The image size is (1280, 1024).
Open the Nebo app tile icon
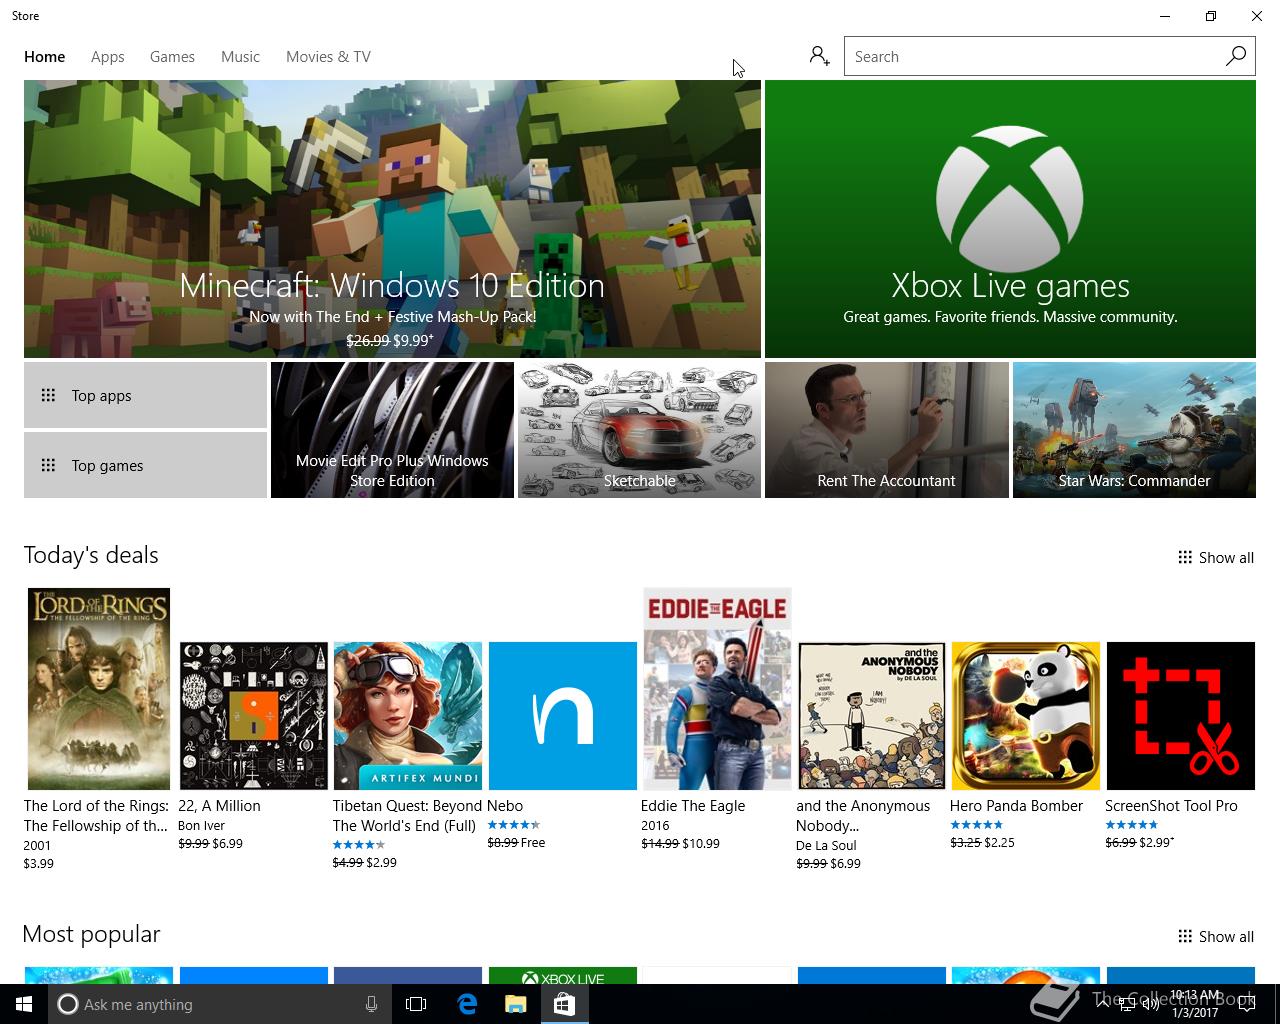(562, 716)
